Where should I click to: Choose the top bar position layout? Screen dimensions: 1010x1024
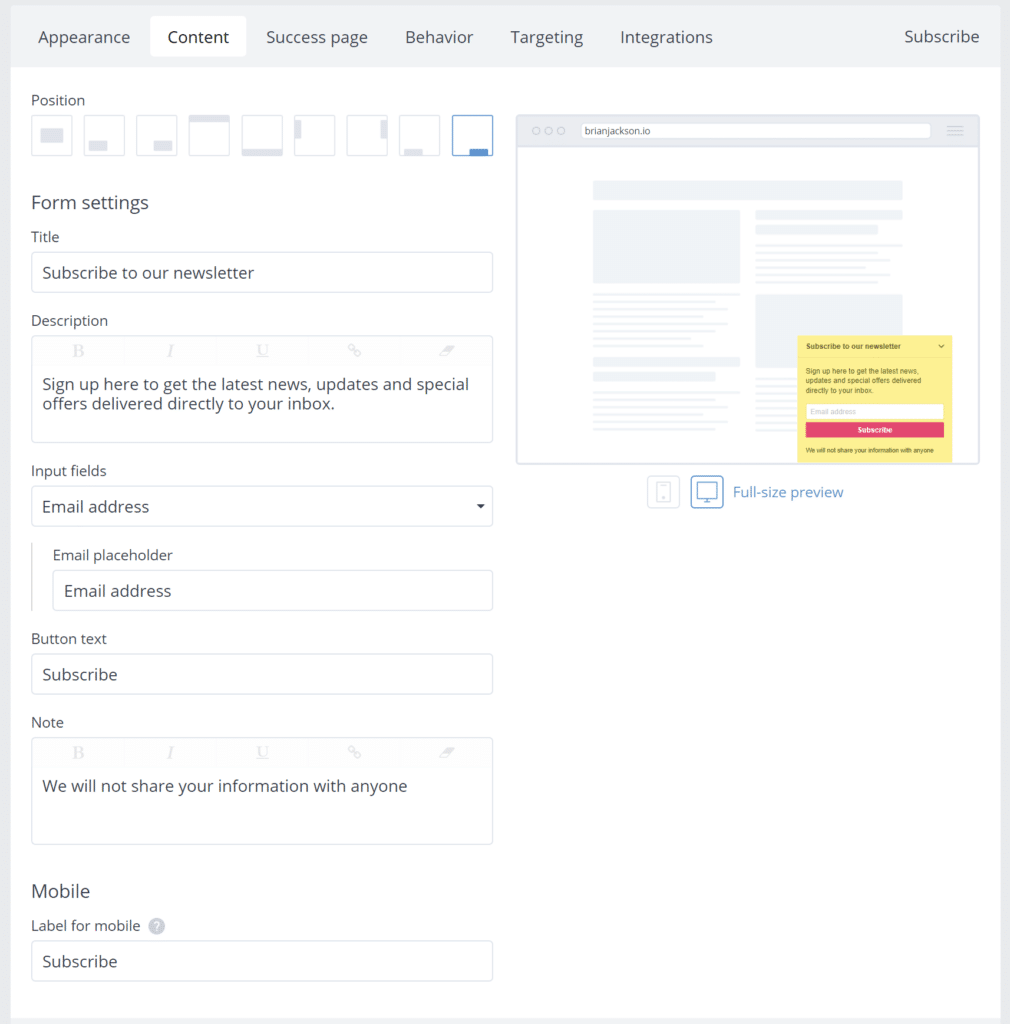(x=209, y=135)
